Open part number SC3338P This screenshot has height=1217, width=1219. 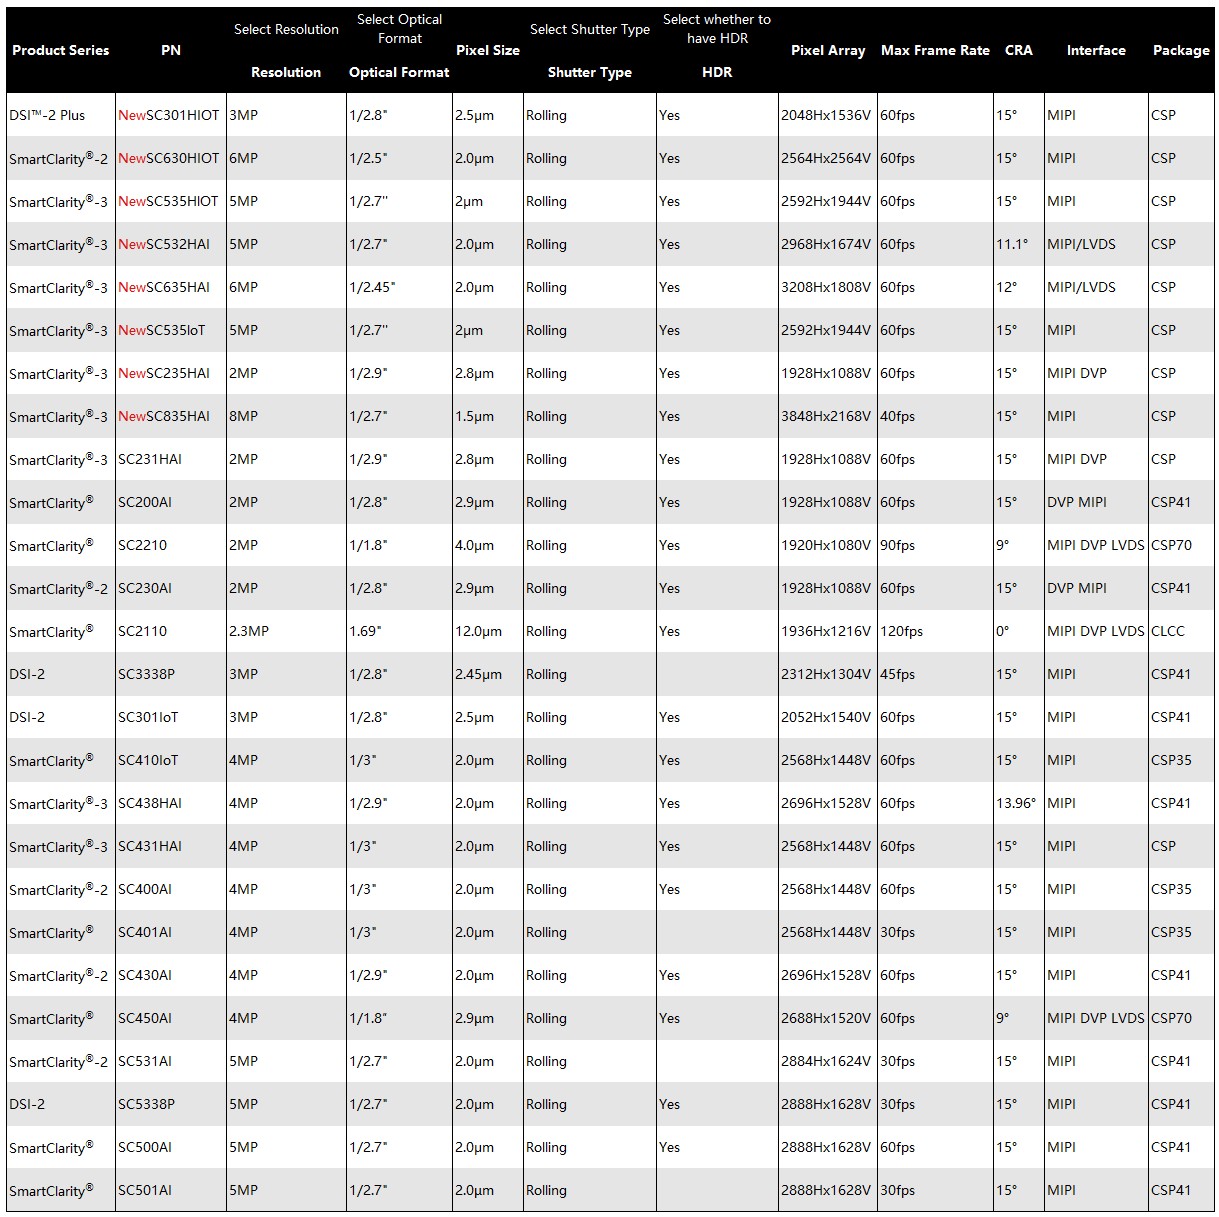146,674
